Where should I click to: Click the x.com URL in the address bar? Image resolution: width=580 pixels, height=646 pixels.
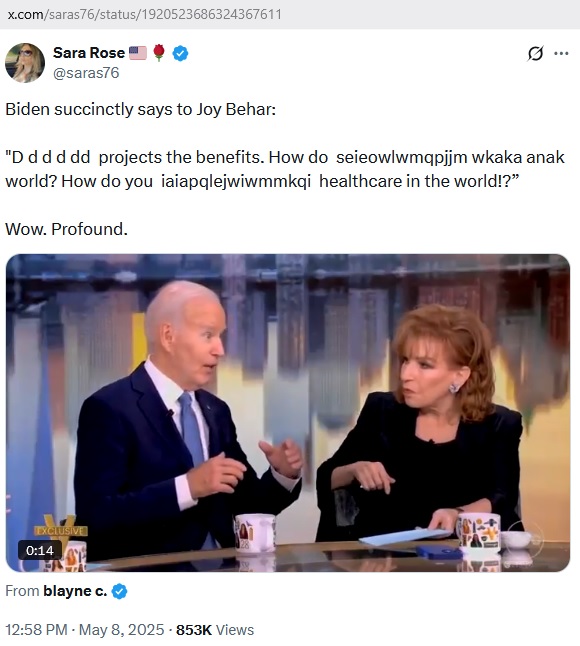click(145, 14)
